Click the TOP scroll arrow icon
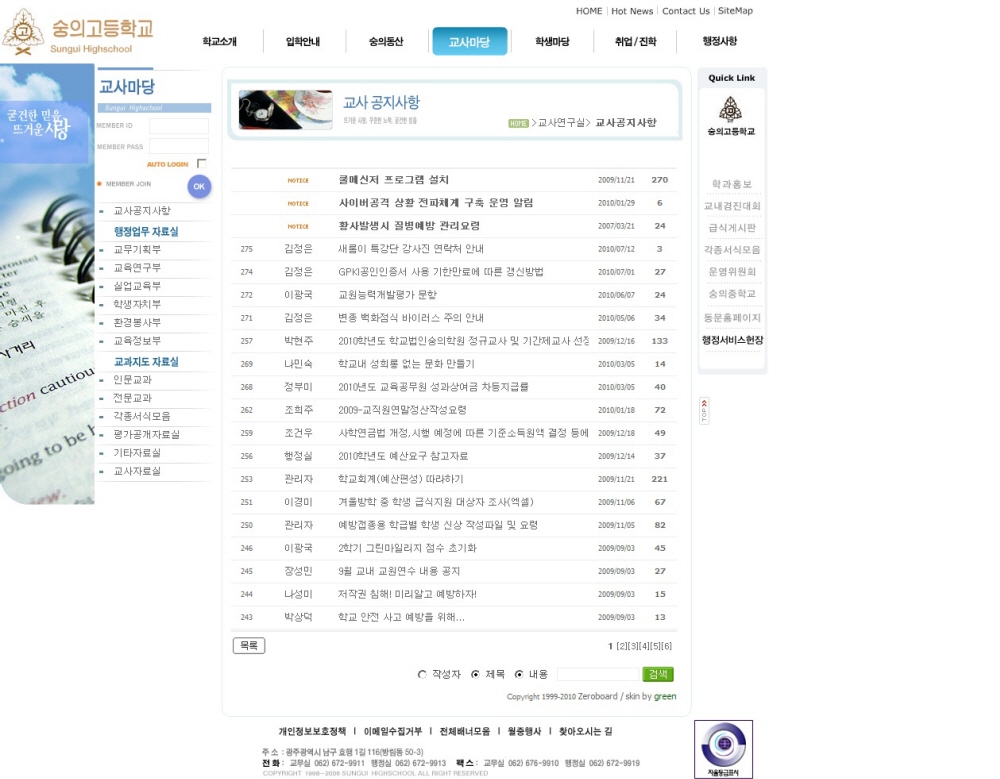 pos(704,410)
